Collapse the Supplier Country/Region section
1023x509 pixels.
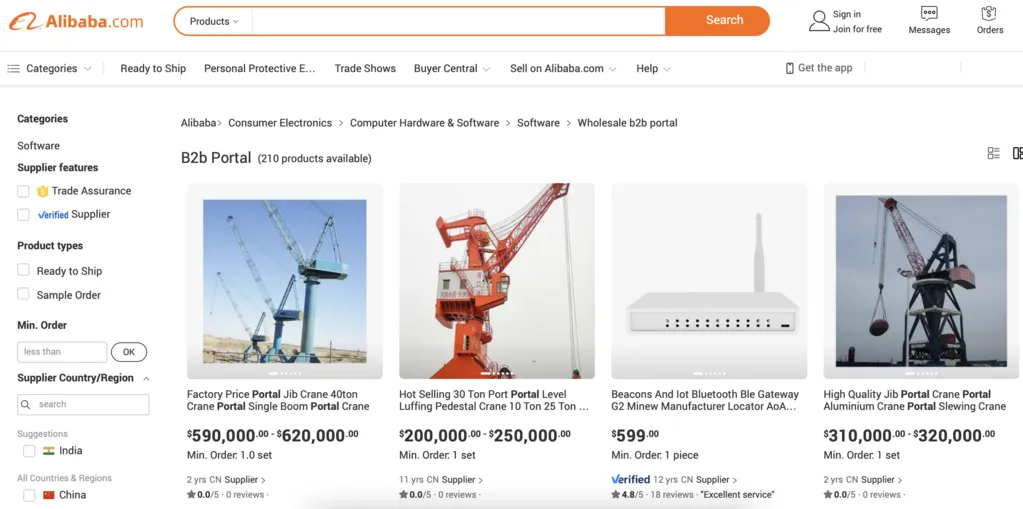(146, 379)
